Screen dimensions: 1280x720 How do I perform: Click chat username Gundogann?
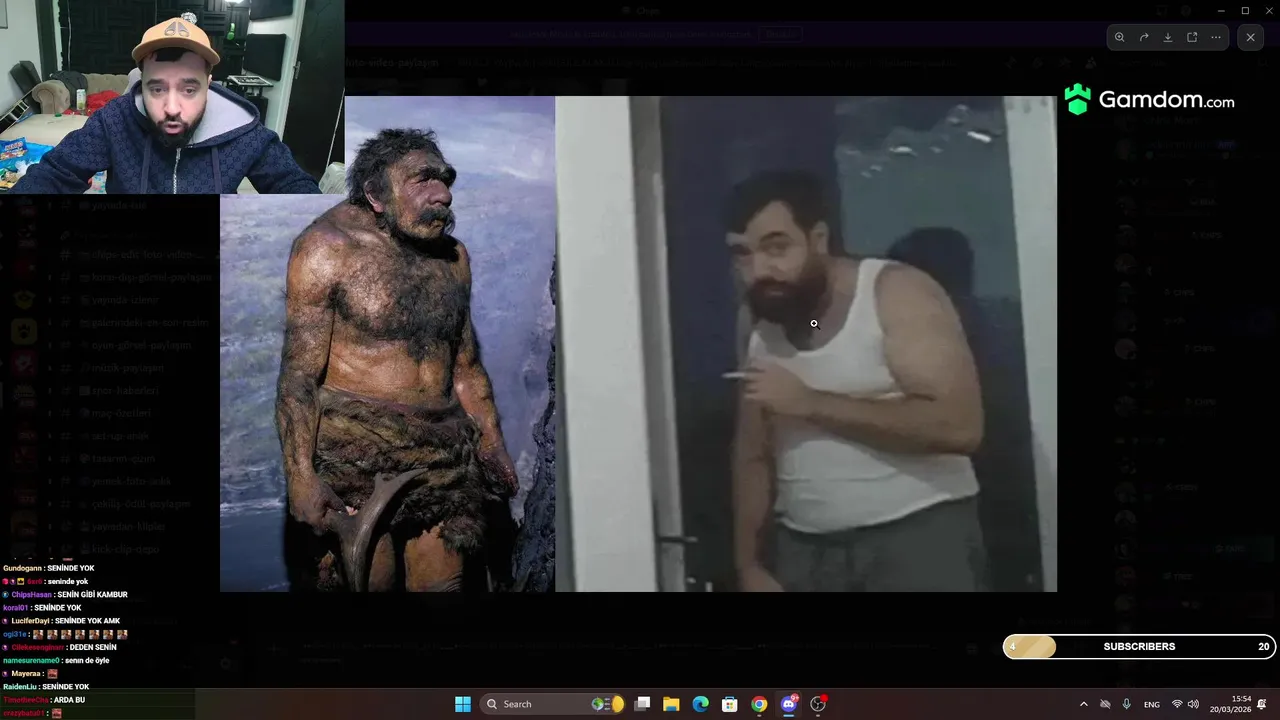[23, 568]
